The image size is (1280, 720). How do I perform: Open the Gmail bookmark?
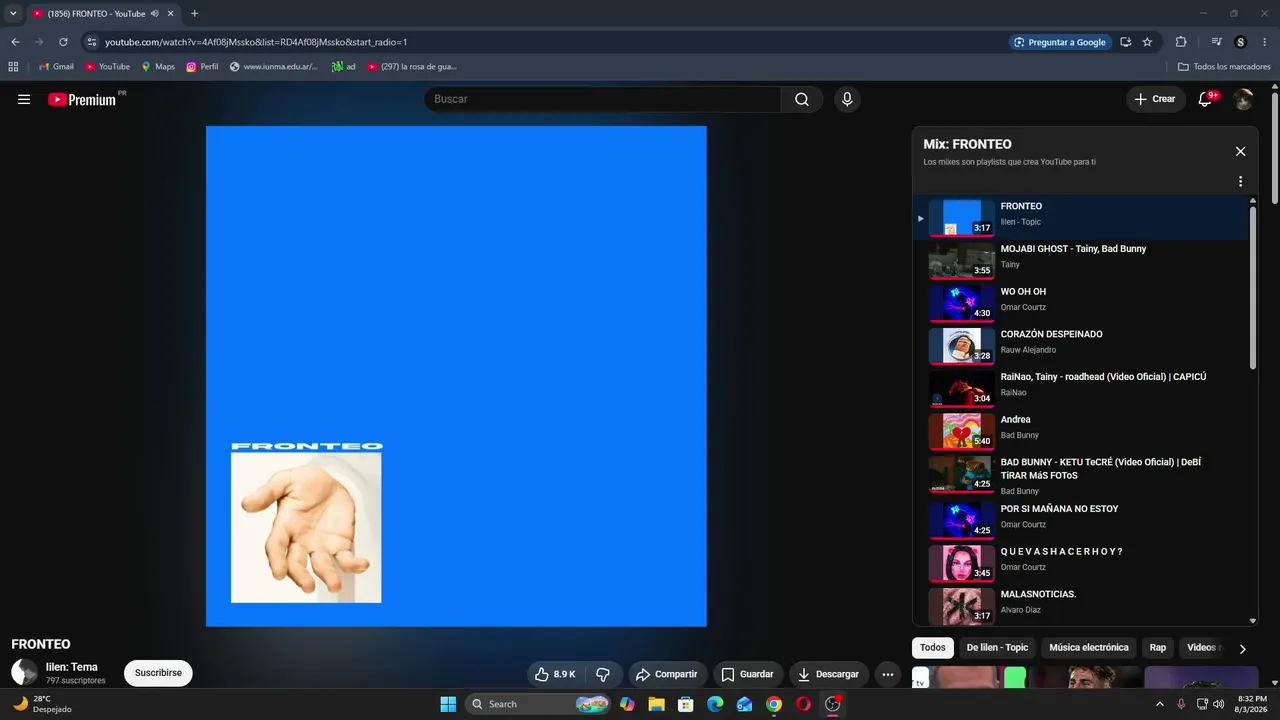[56, 67]
